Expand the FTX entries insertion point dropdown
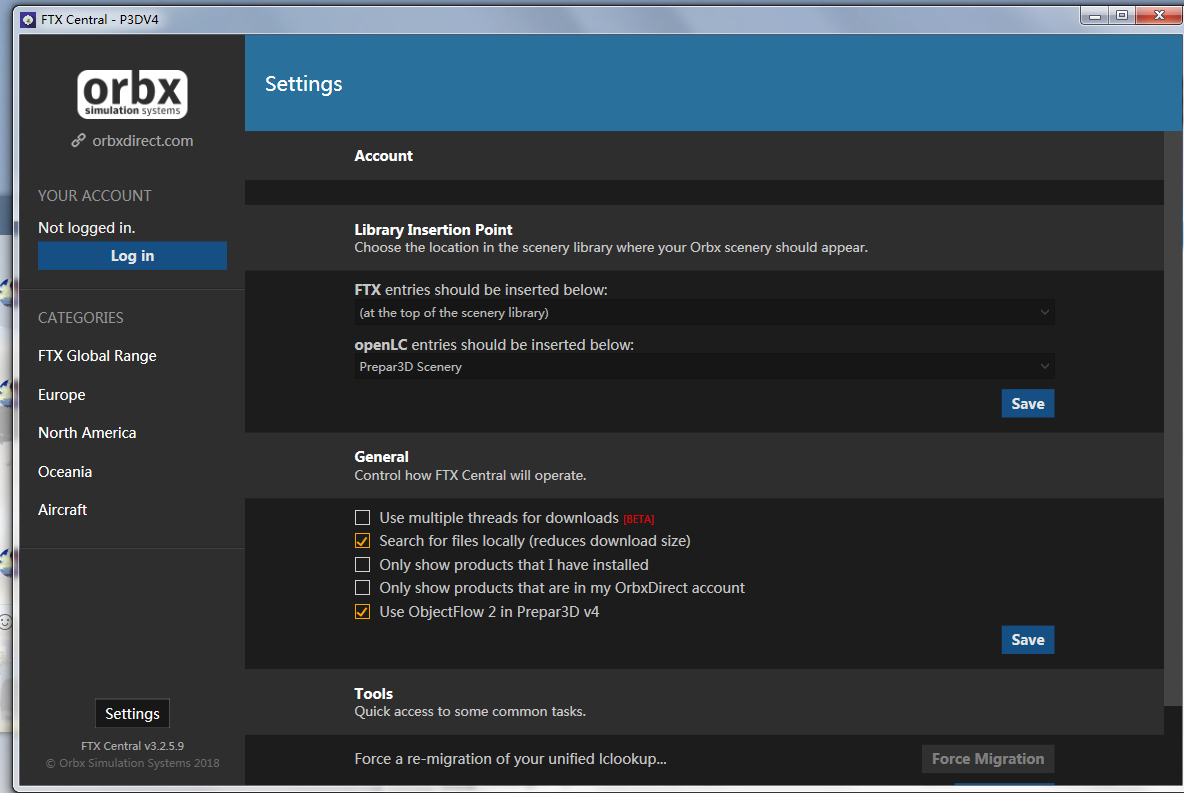Image resolution: width=1184 pixels, height=793 pixels. pos(704,313)
